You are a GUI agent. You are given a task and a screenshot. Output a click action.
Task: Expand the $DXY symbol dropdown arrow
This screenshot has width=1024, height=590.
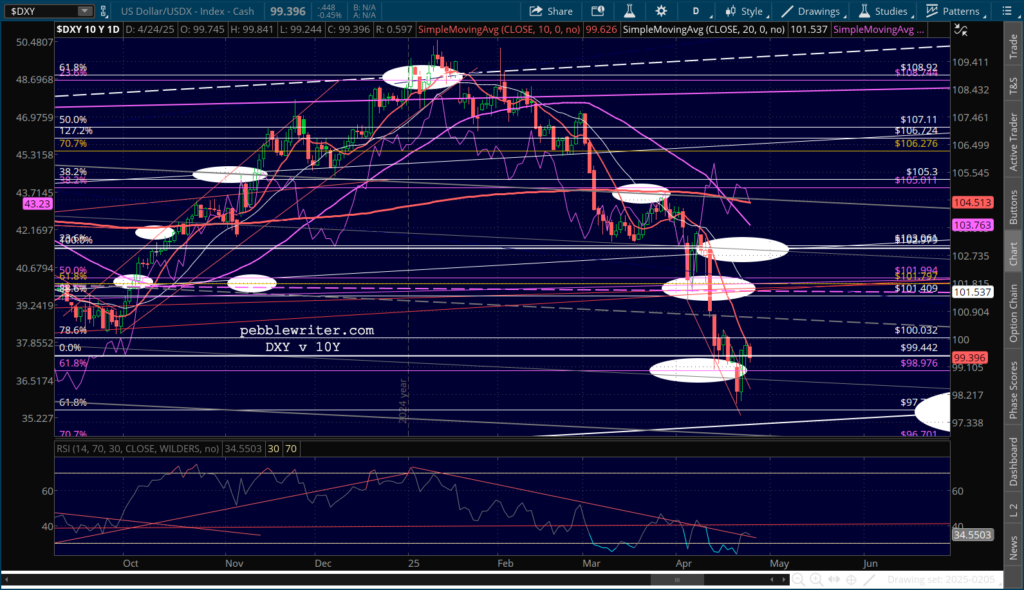pyautogui.click(x=83, y=11)
